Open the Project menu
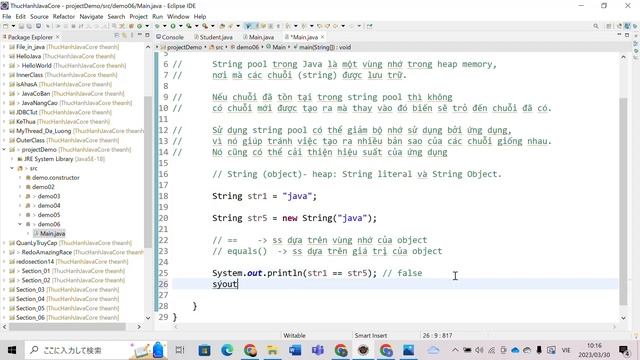Screen dimensions: 640x360 (138, 16)
